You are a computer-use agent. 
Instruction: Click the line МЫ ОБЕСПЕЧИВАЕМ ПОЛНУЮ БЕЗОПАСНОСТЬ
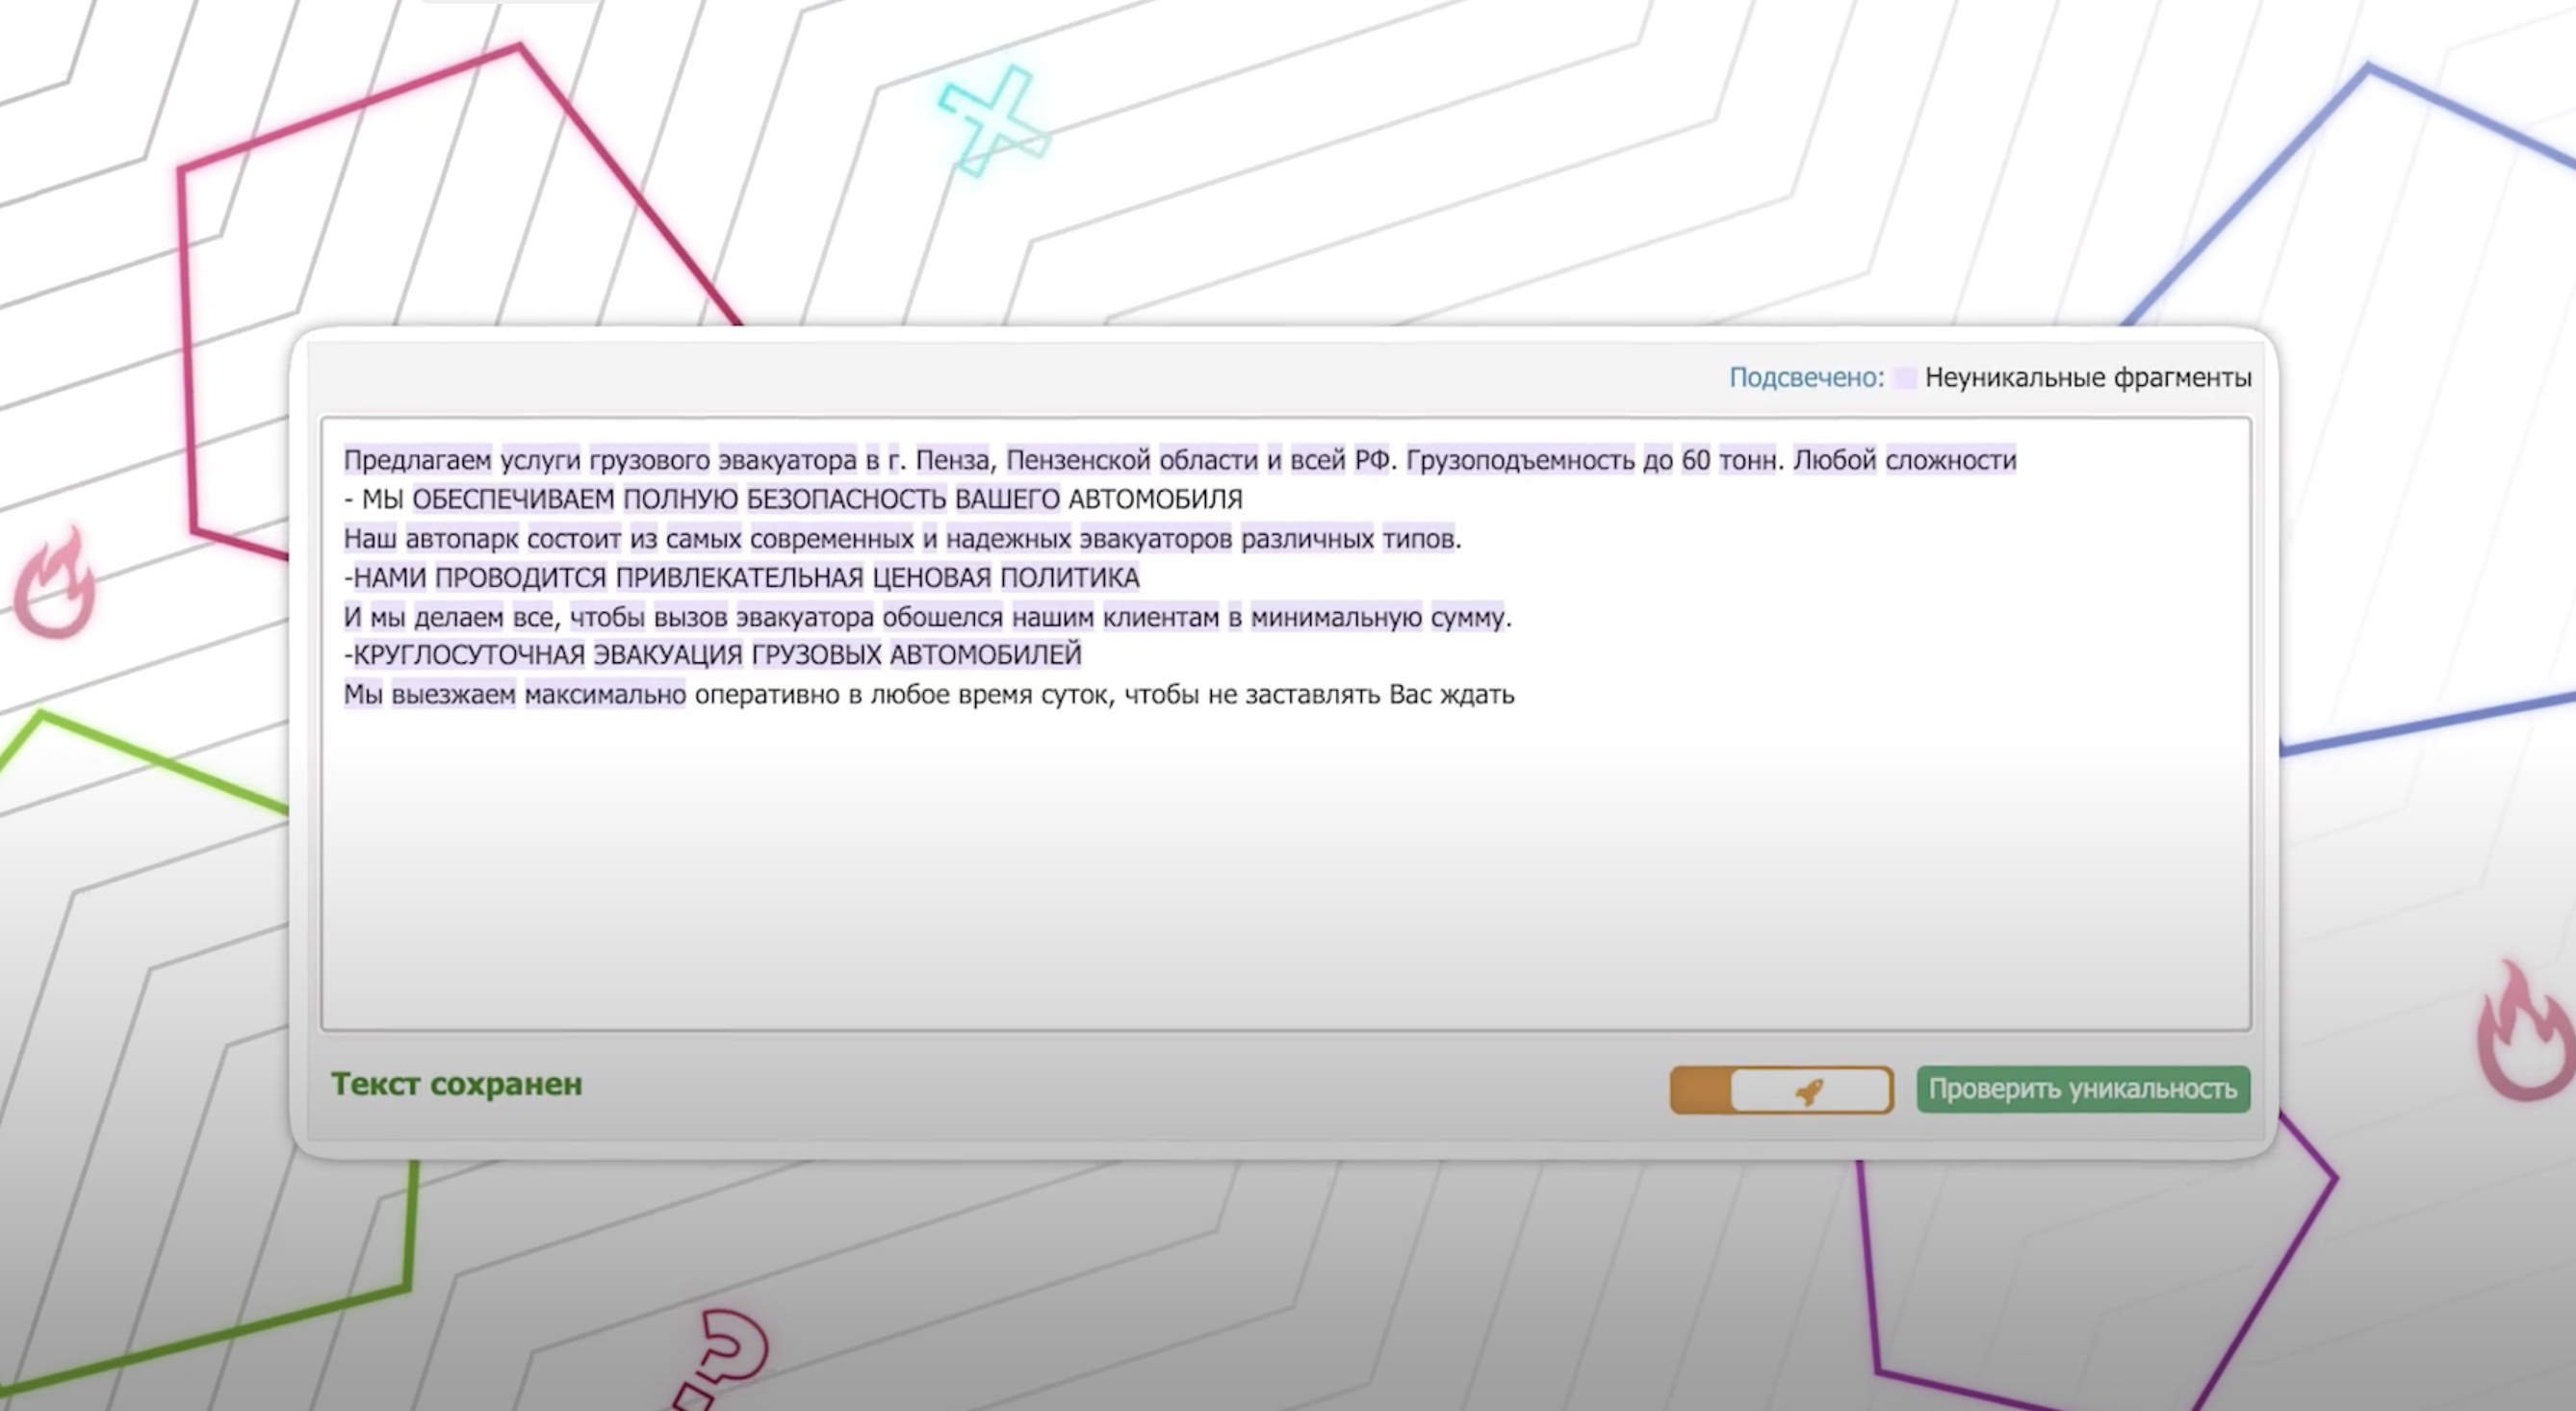[x=793, y=499]
